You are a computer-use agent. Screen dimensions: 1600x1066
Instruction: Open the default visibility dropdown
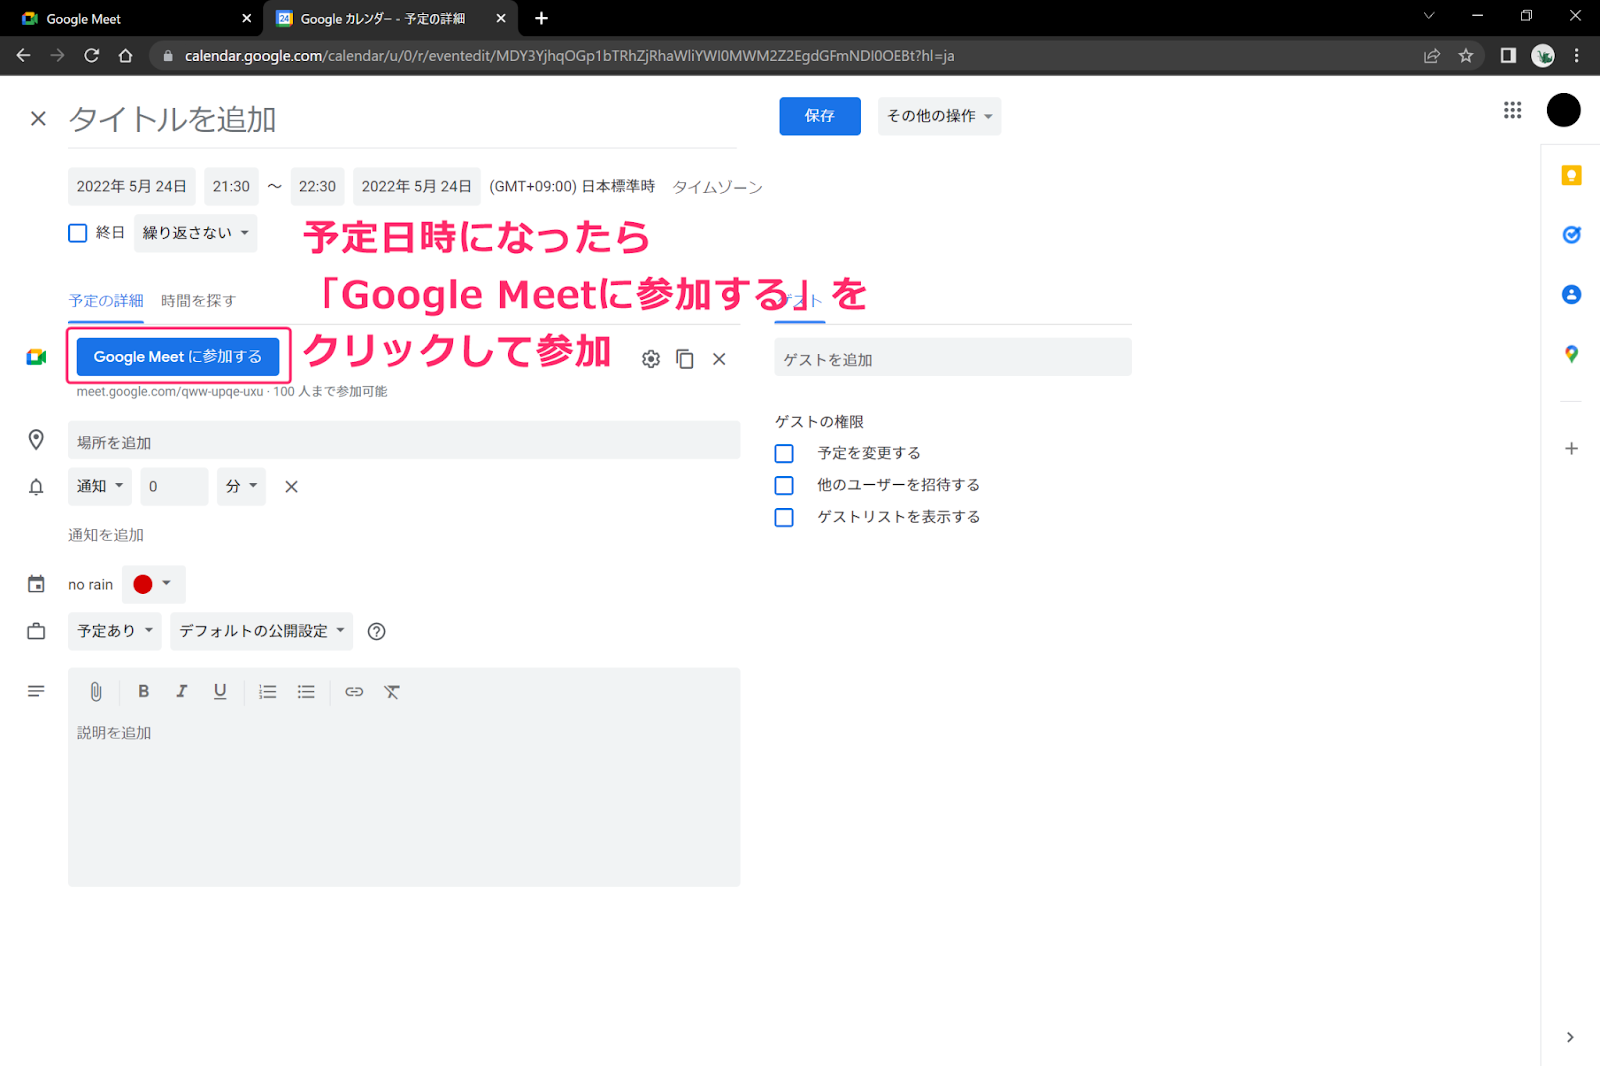coord(261,631)
